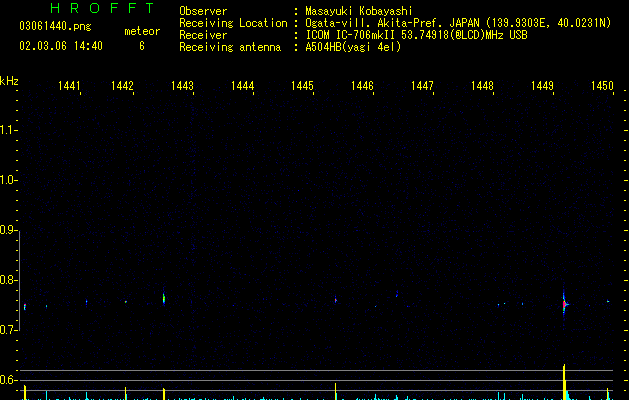Click the A504HB(yagi 4el) antenna text
Viewport: 629px width, 400px height.
(x=353, y=47)
